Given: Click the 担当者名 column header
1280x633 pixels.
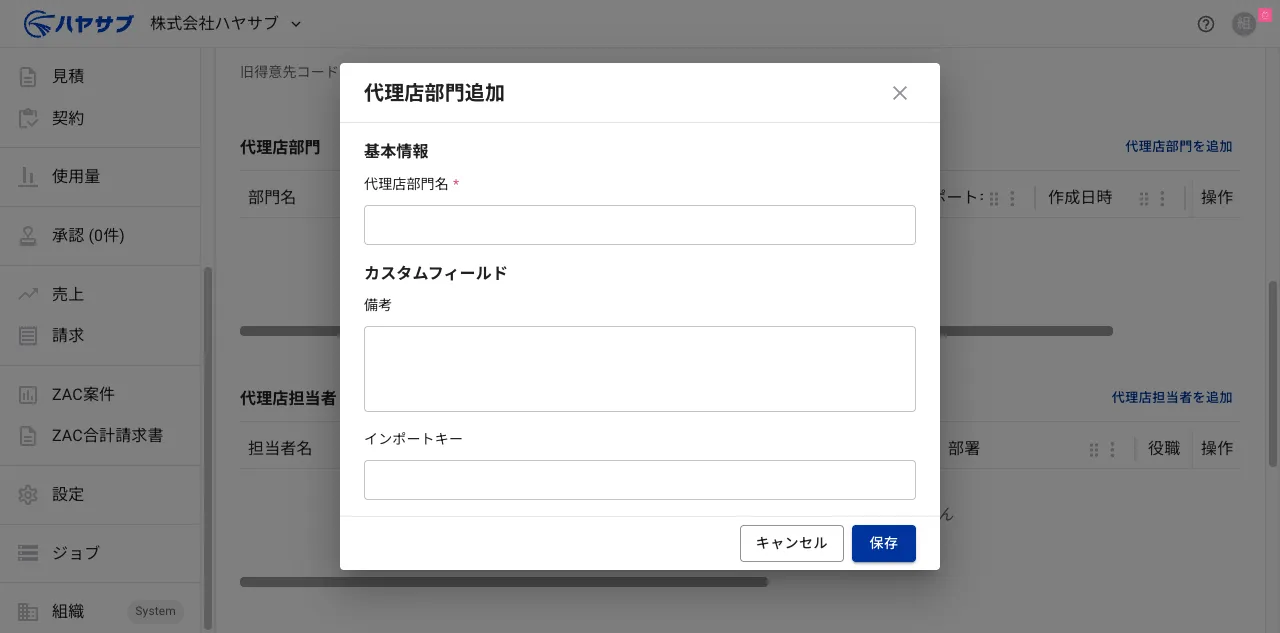Looking at the screenshot, I should coord(280,449).
